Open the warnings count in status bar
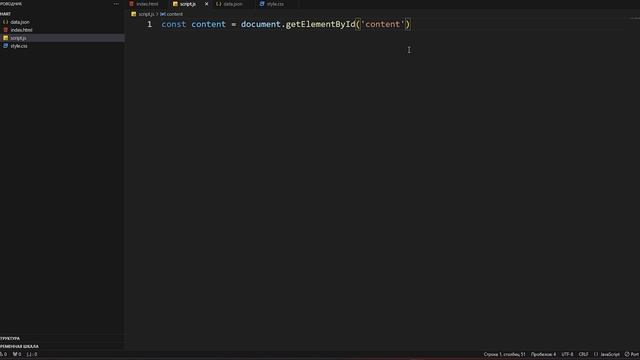The height and width of the screenshot is (360, 640). 17,354
